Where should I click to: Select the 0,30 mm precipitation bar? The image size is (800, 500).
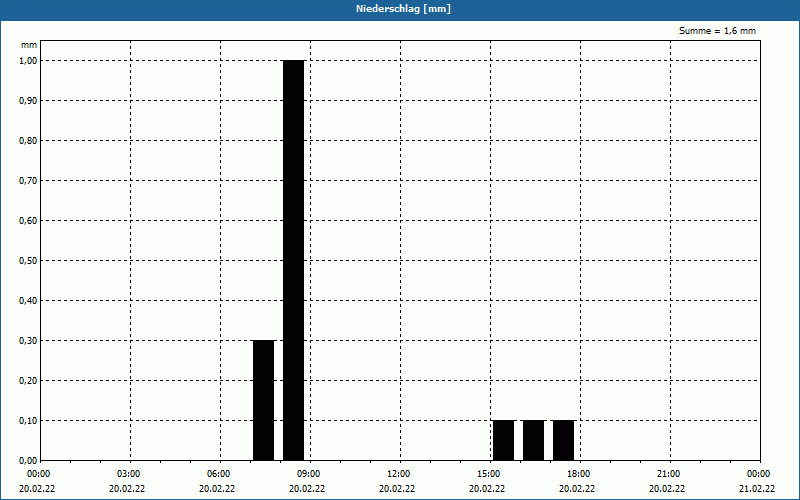click(263, 401)
